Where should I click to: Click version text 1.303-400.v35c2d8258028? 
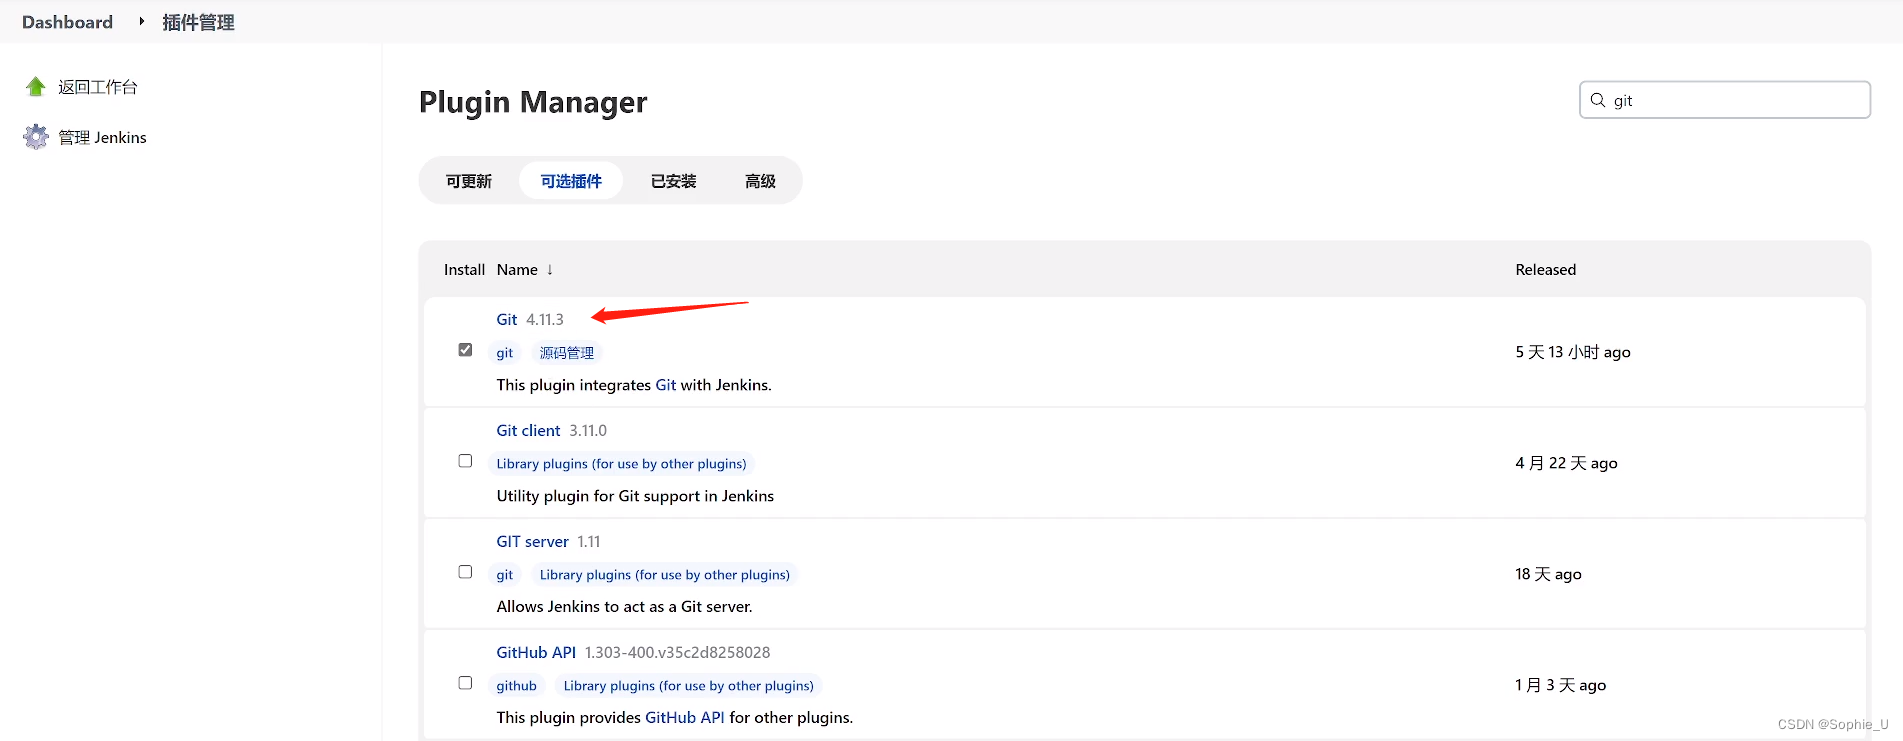678,653
